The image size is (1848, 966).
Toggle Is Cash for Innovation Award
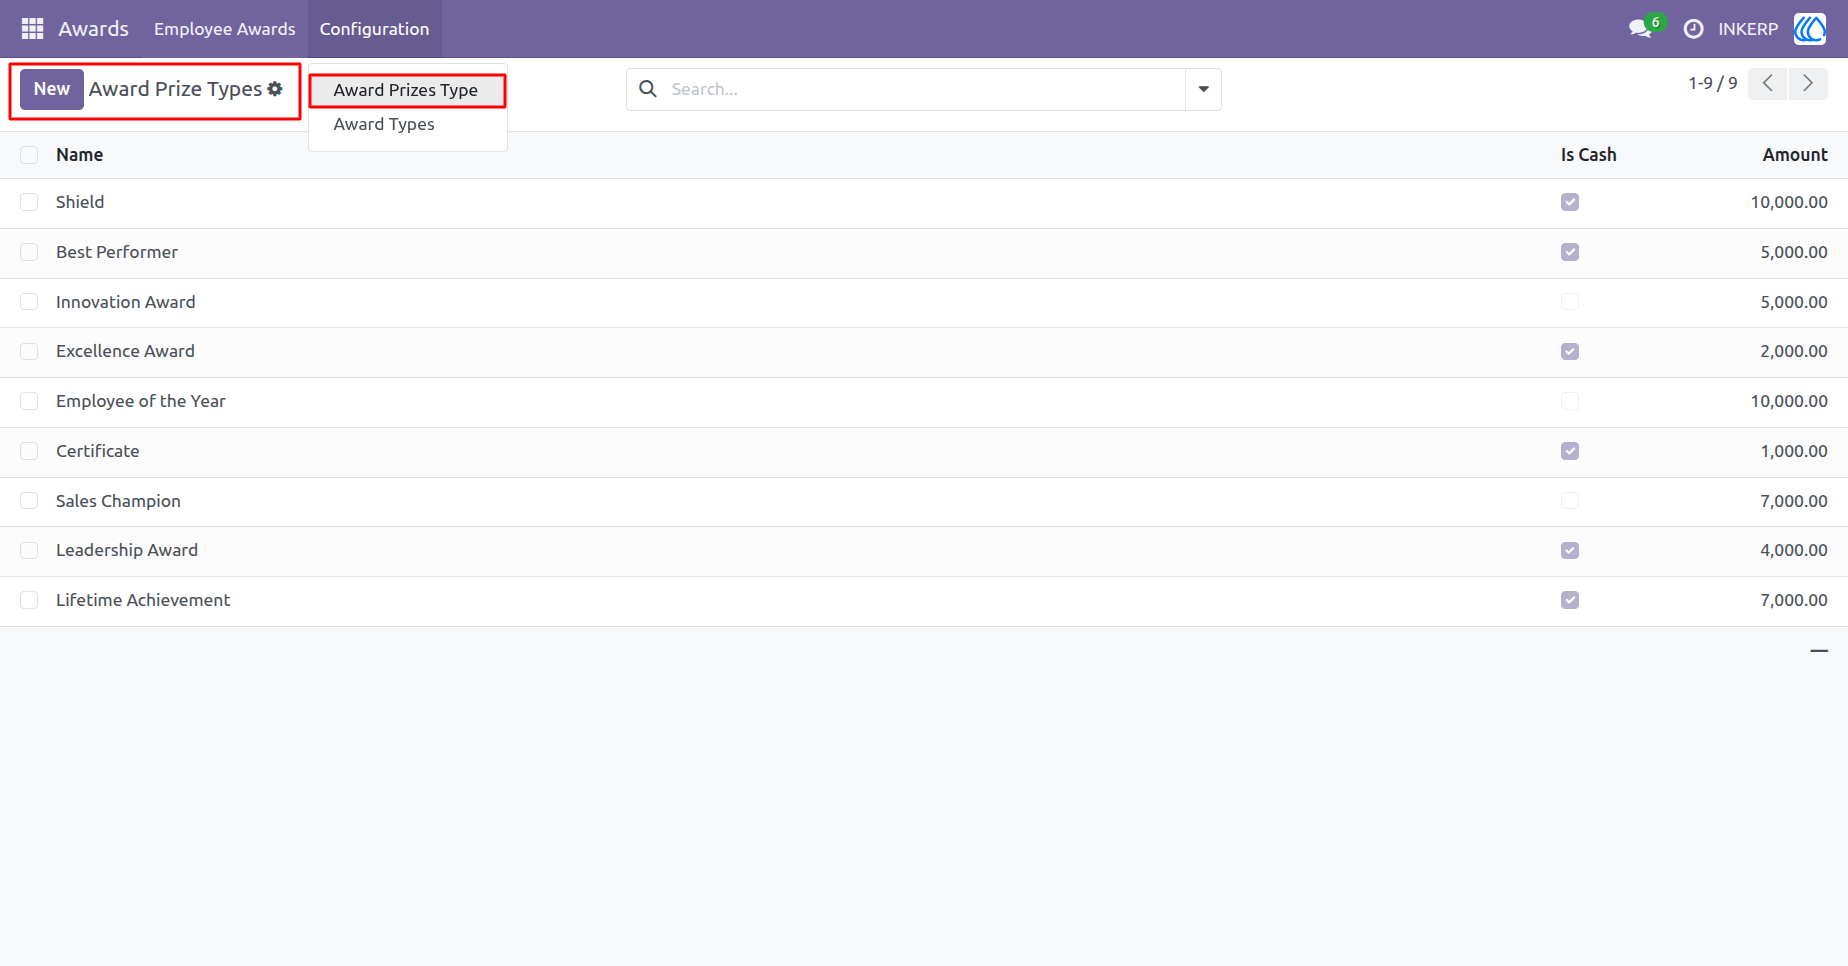tap(1570, 302)
